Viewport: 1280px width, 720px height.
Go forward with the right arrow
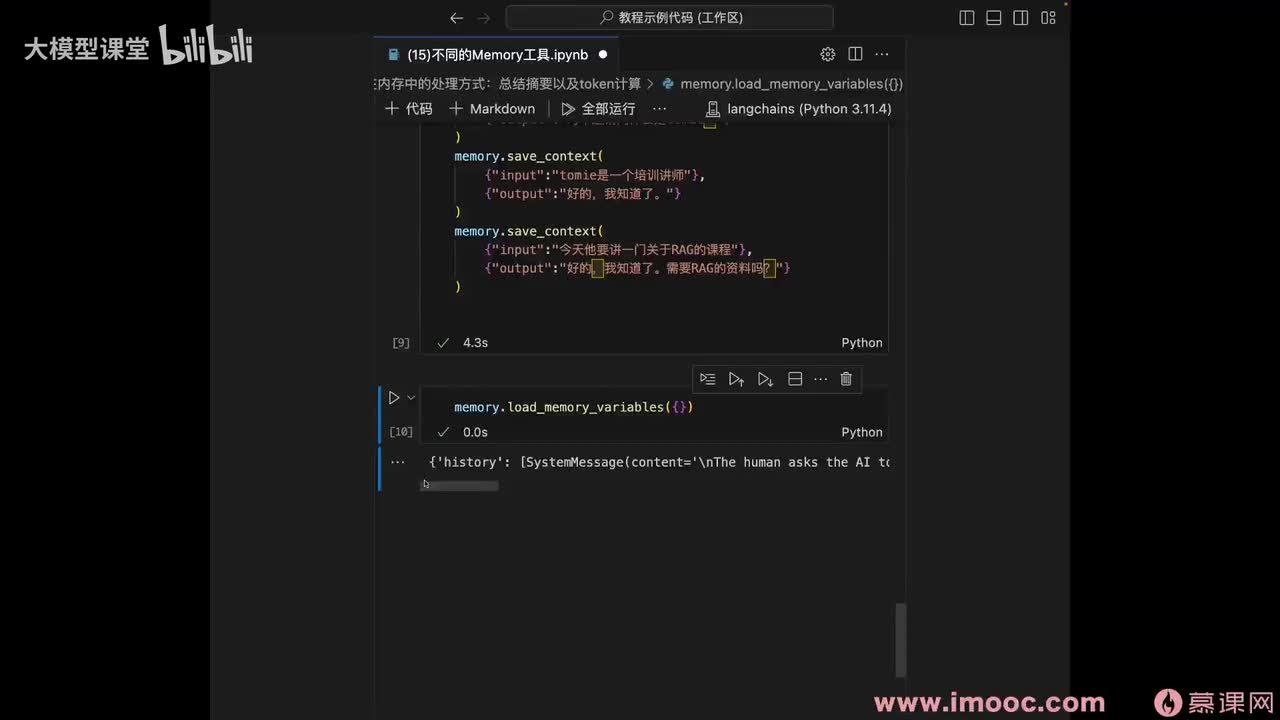pyautogui.click(x=484, y=18)
